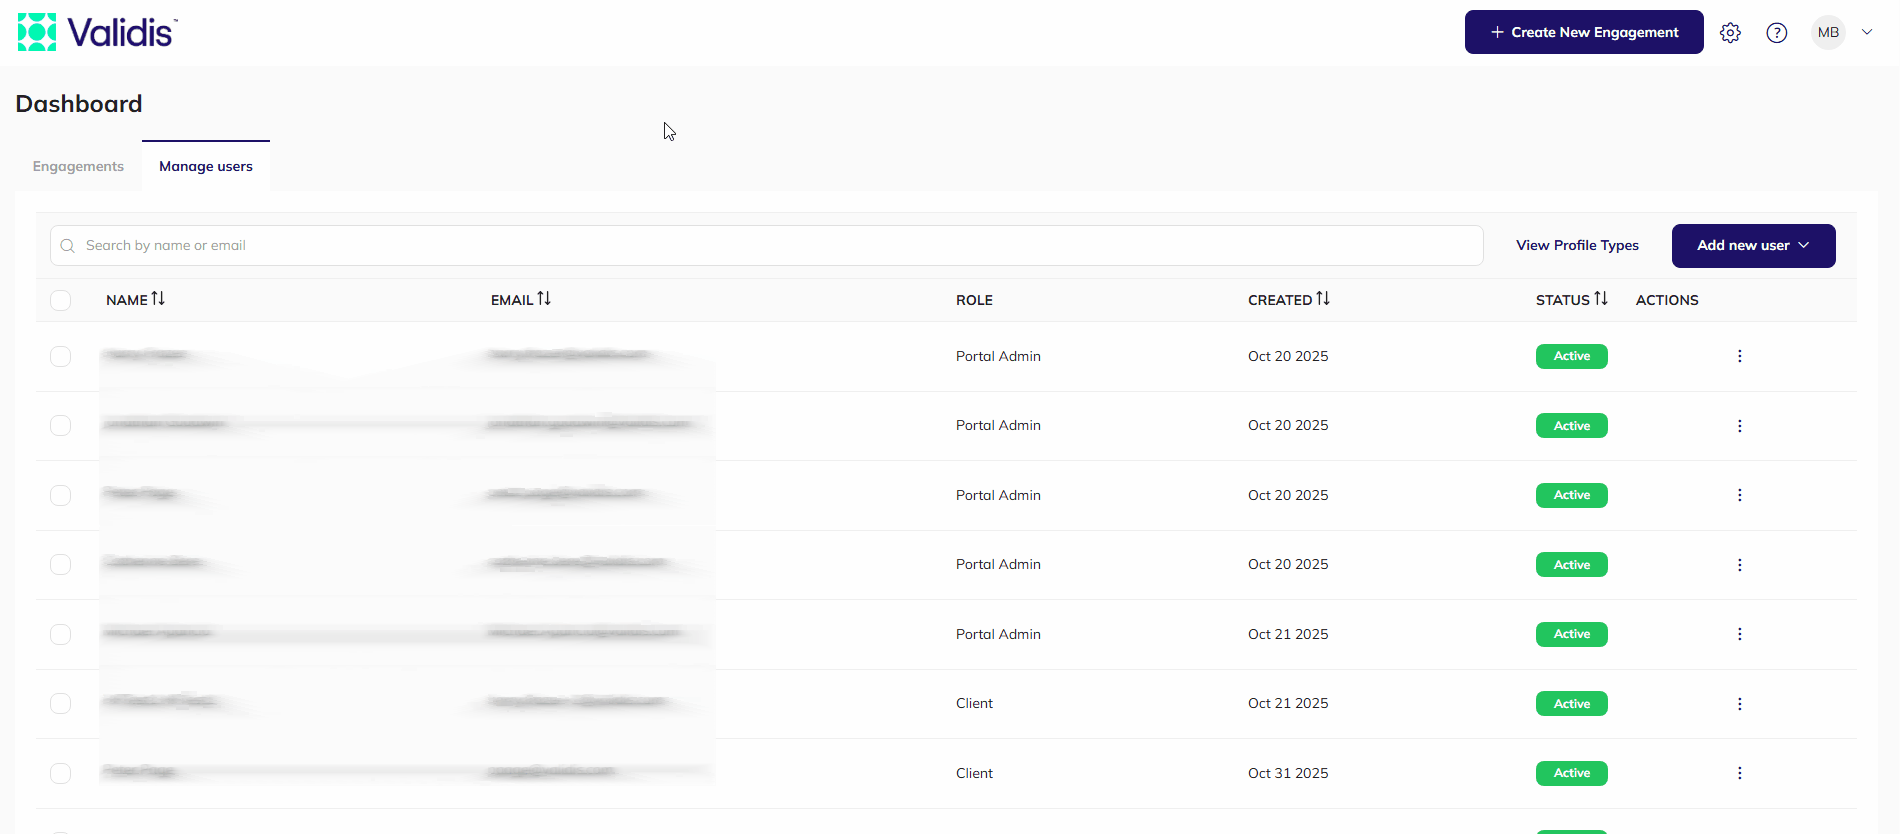The image size is (1900, 834).
Task: Click the Create New Engagement button
Action: pyautogui.click(x=1584, y=32)
